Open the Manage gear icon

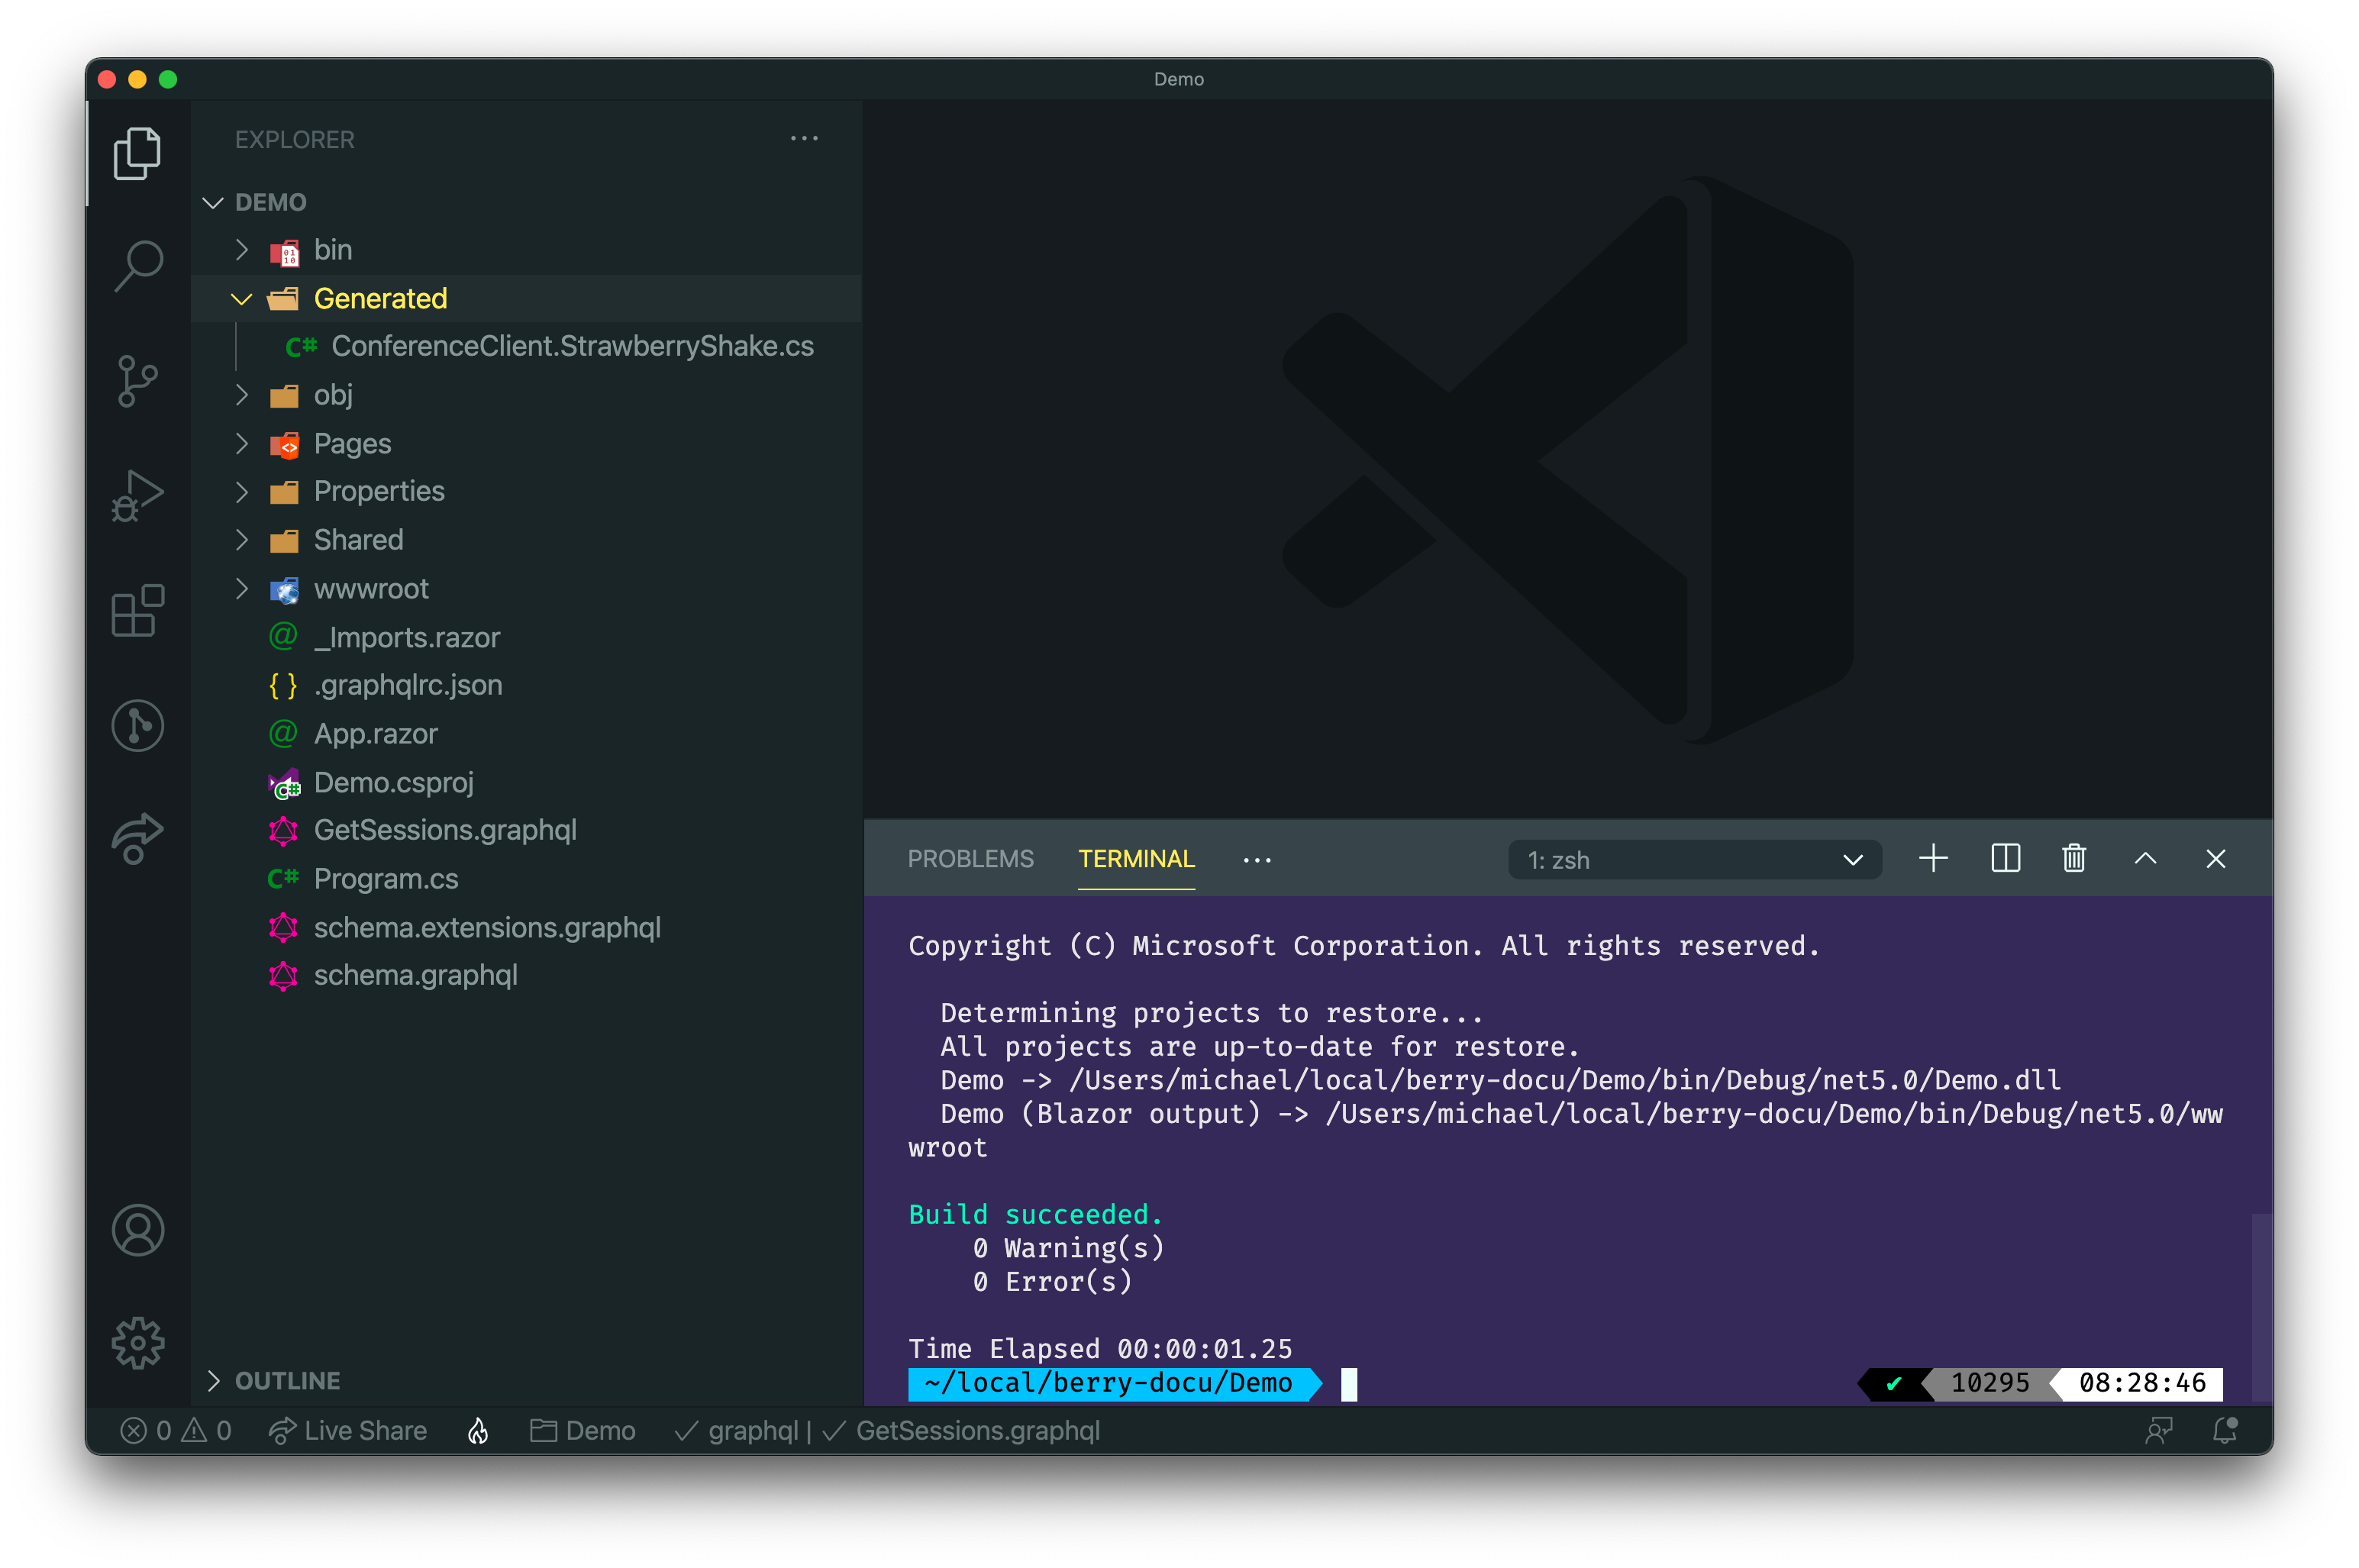[138, 1343]
